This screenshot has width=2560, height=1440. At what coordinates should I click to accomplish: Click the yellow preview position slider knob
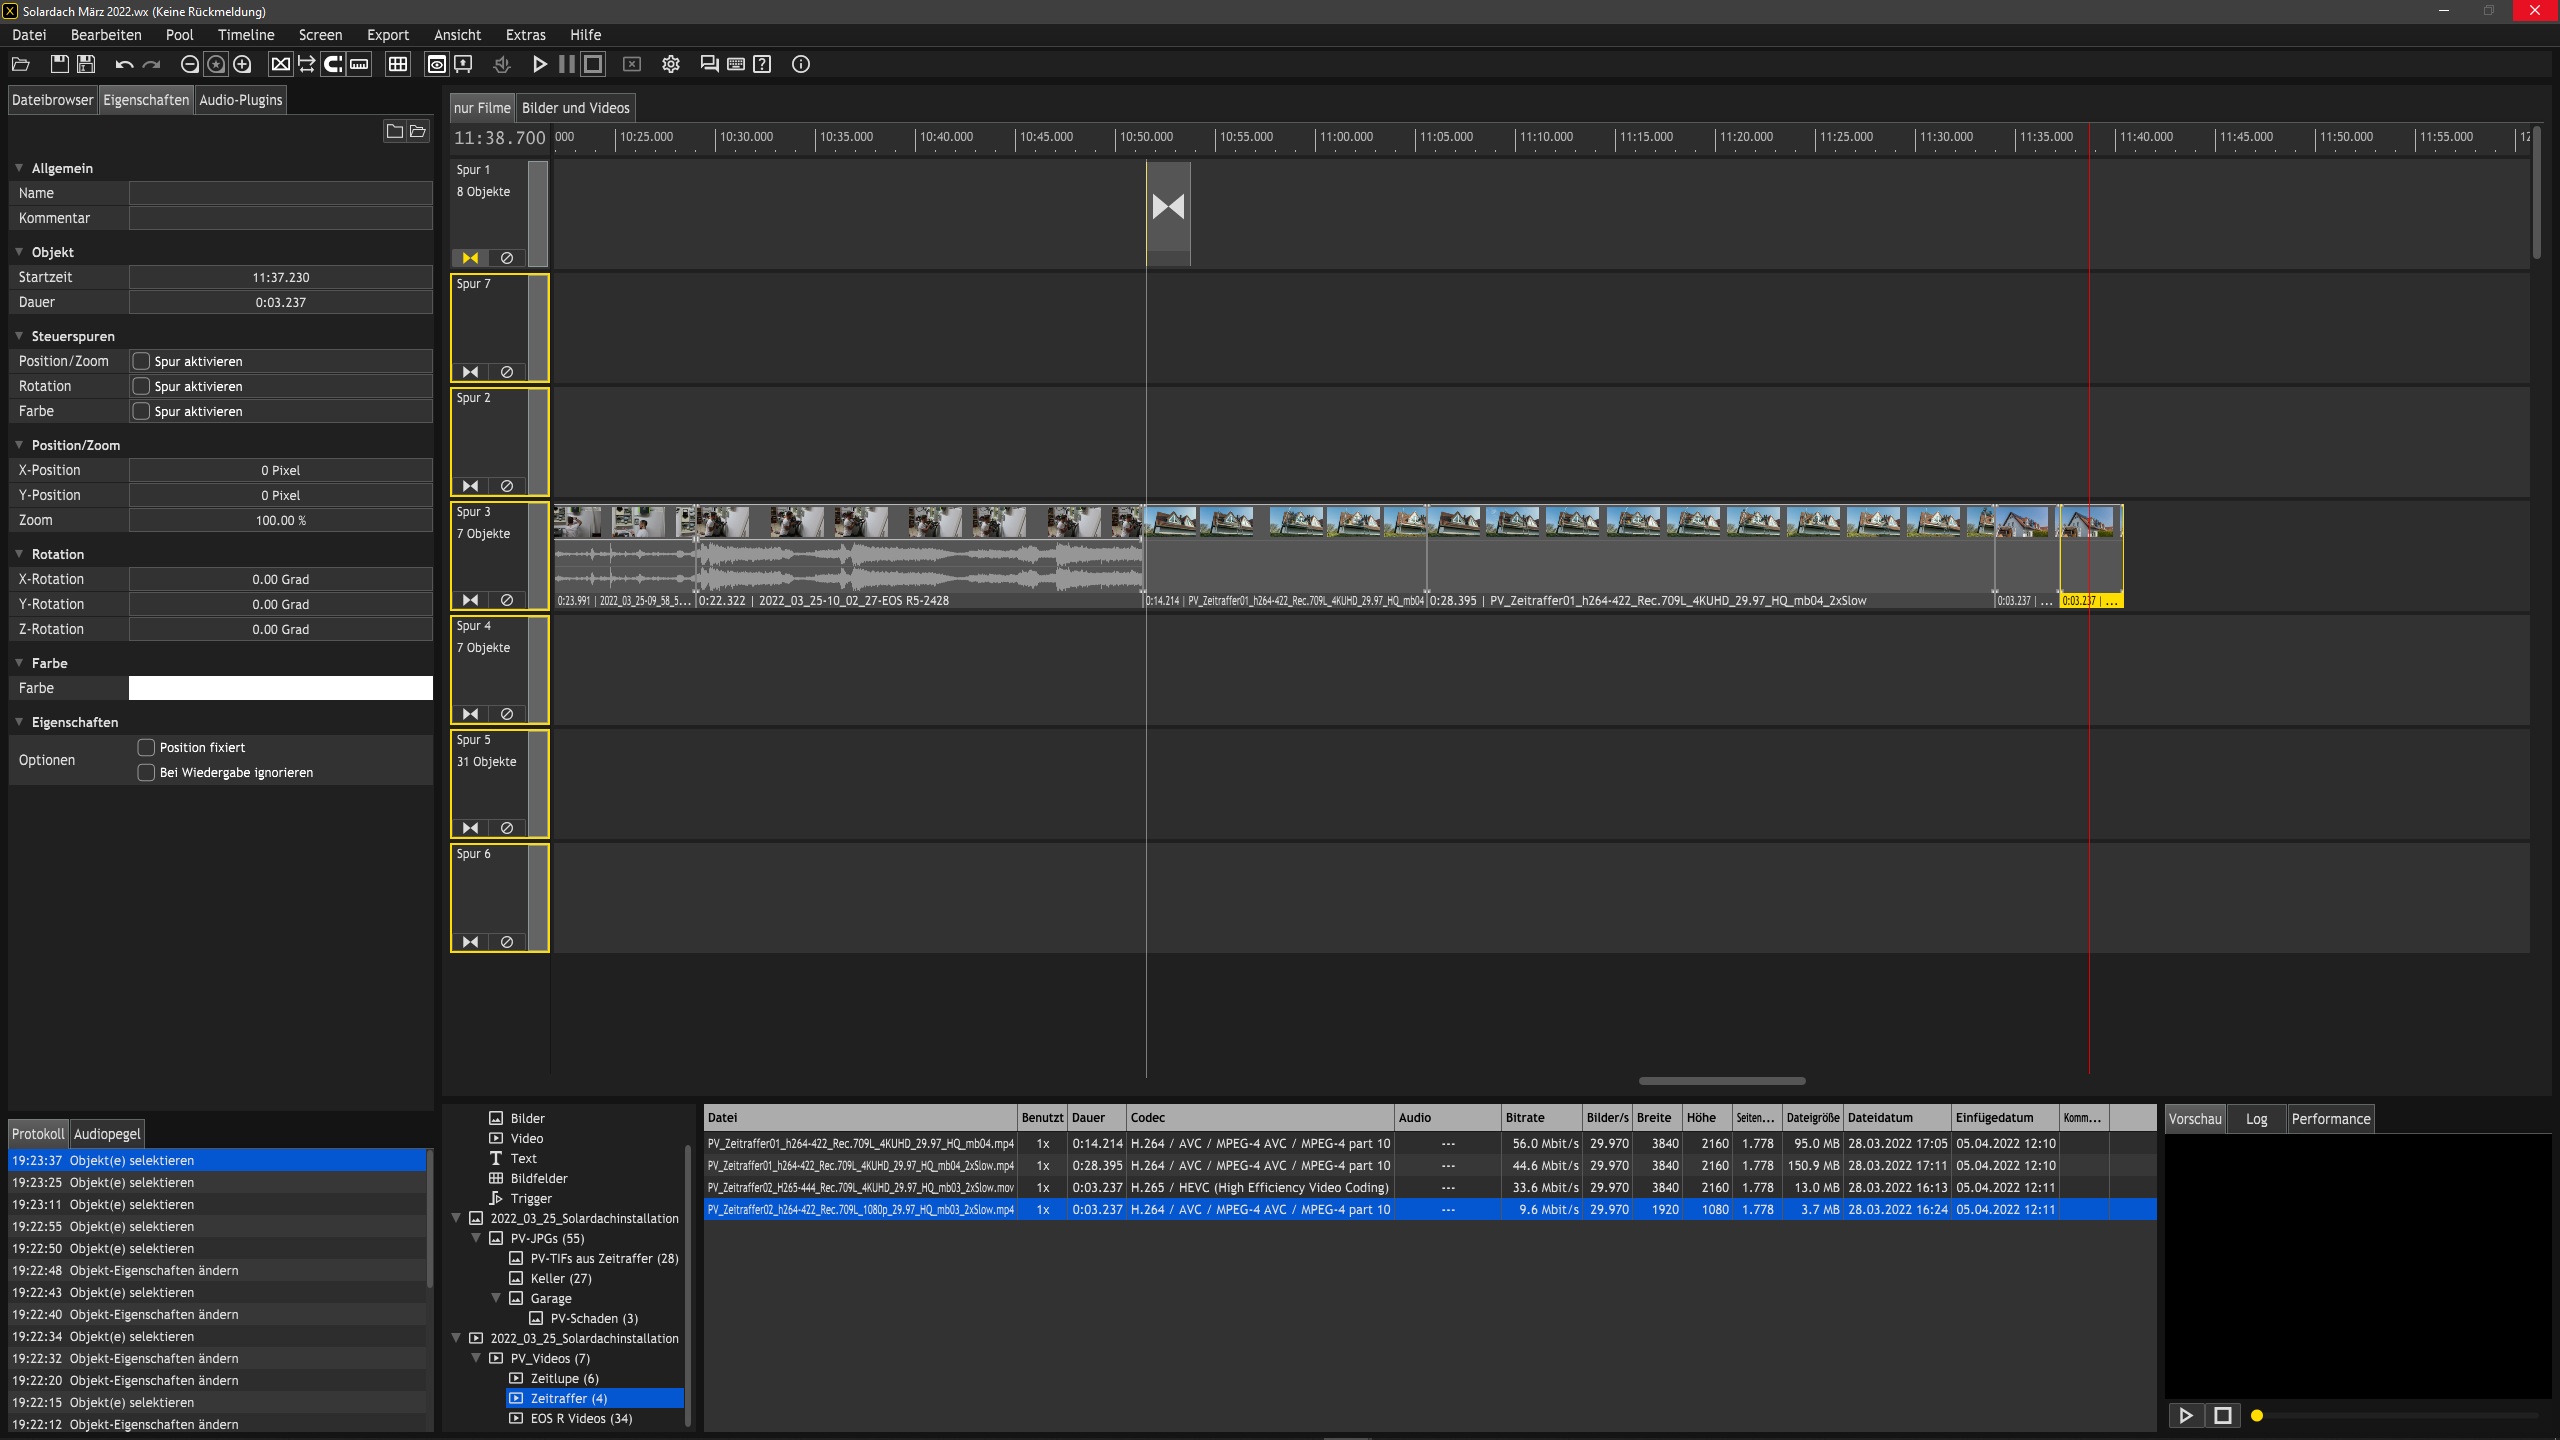(x=2257, y=1415)
